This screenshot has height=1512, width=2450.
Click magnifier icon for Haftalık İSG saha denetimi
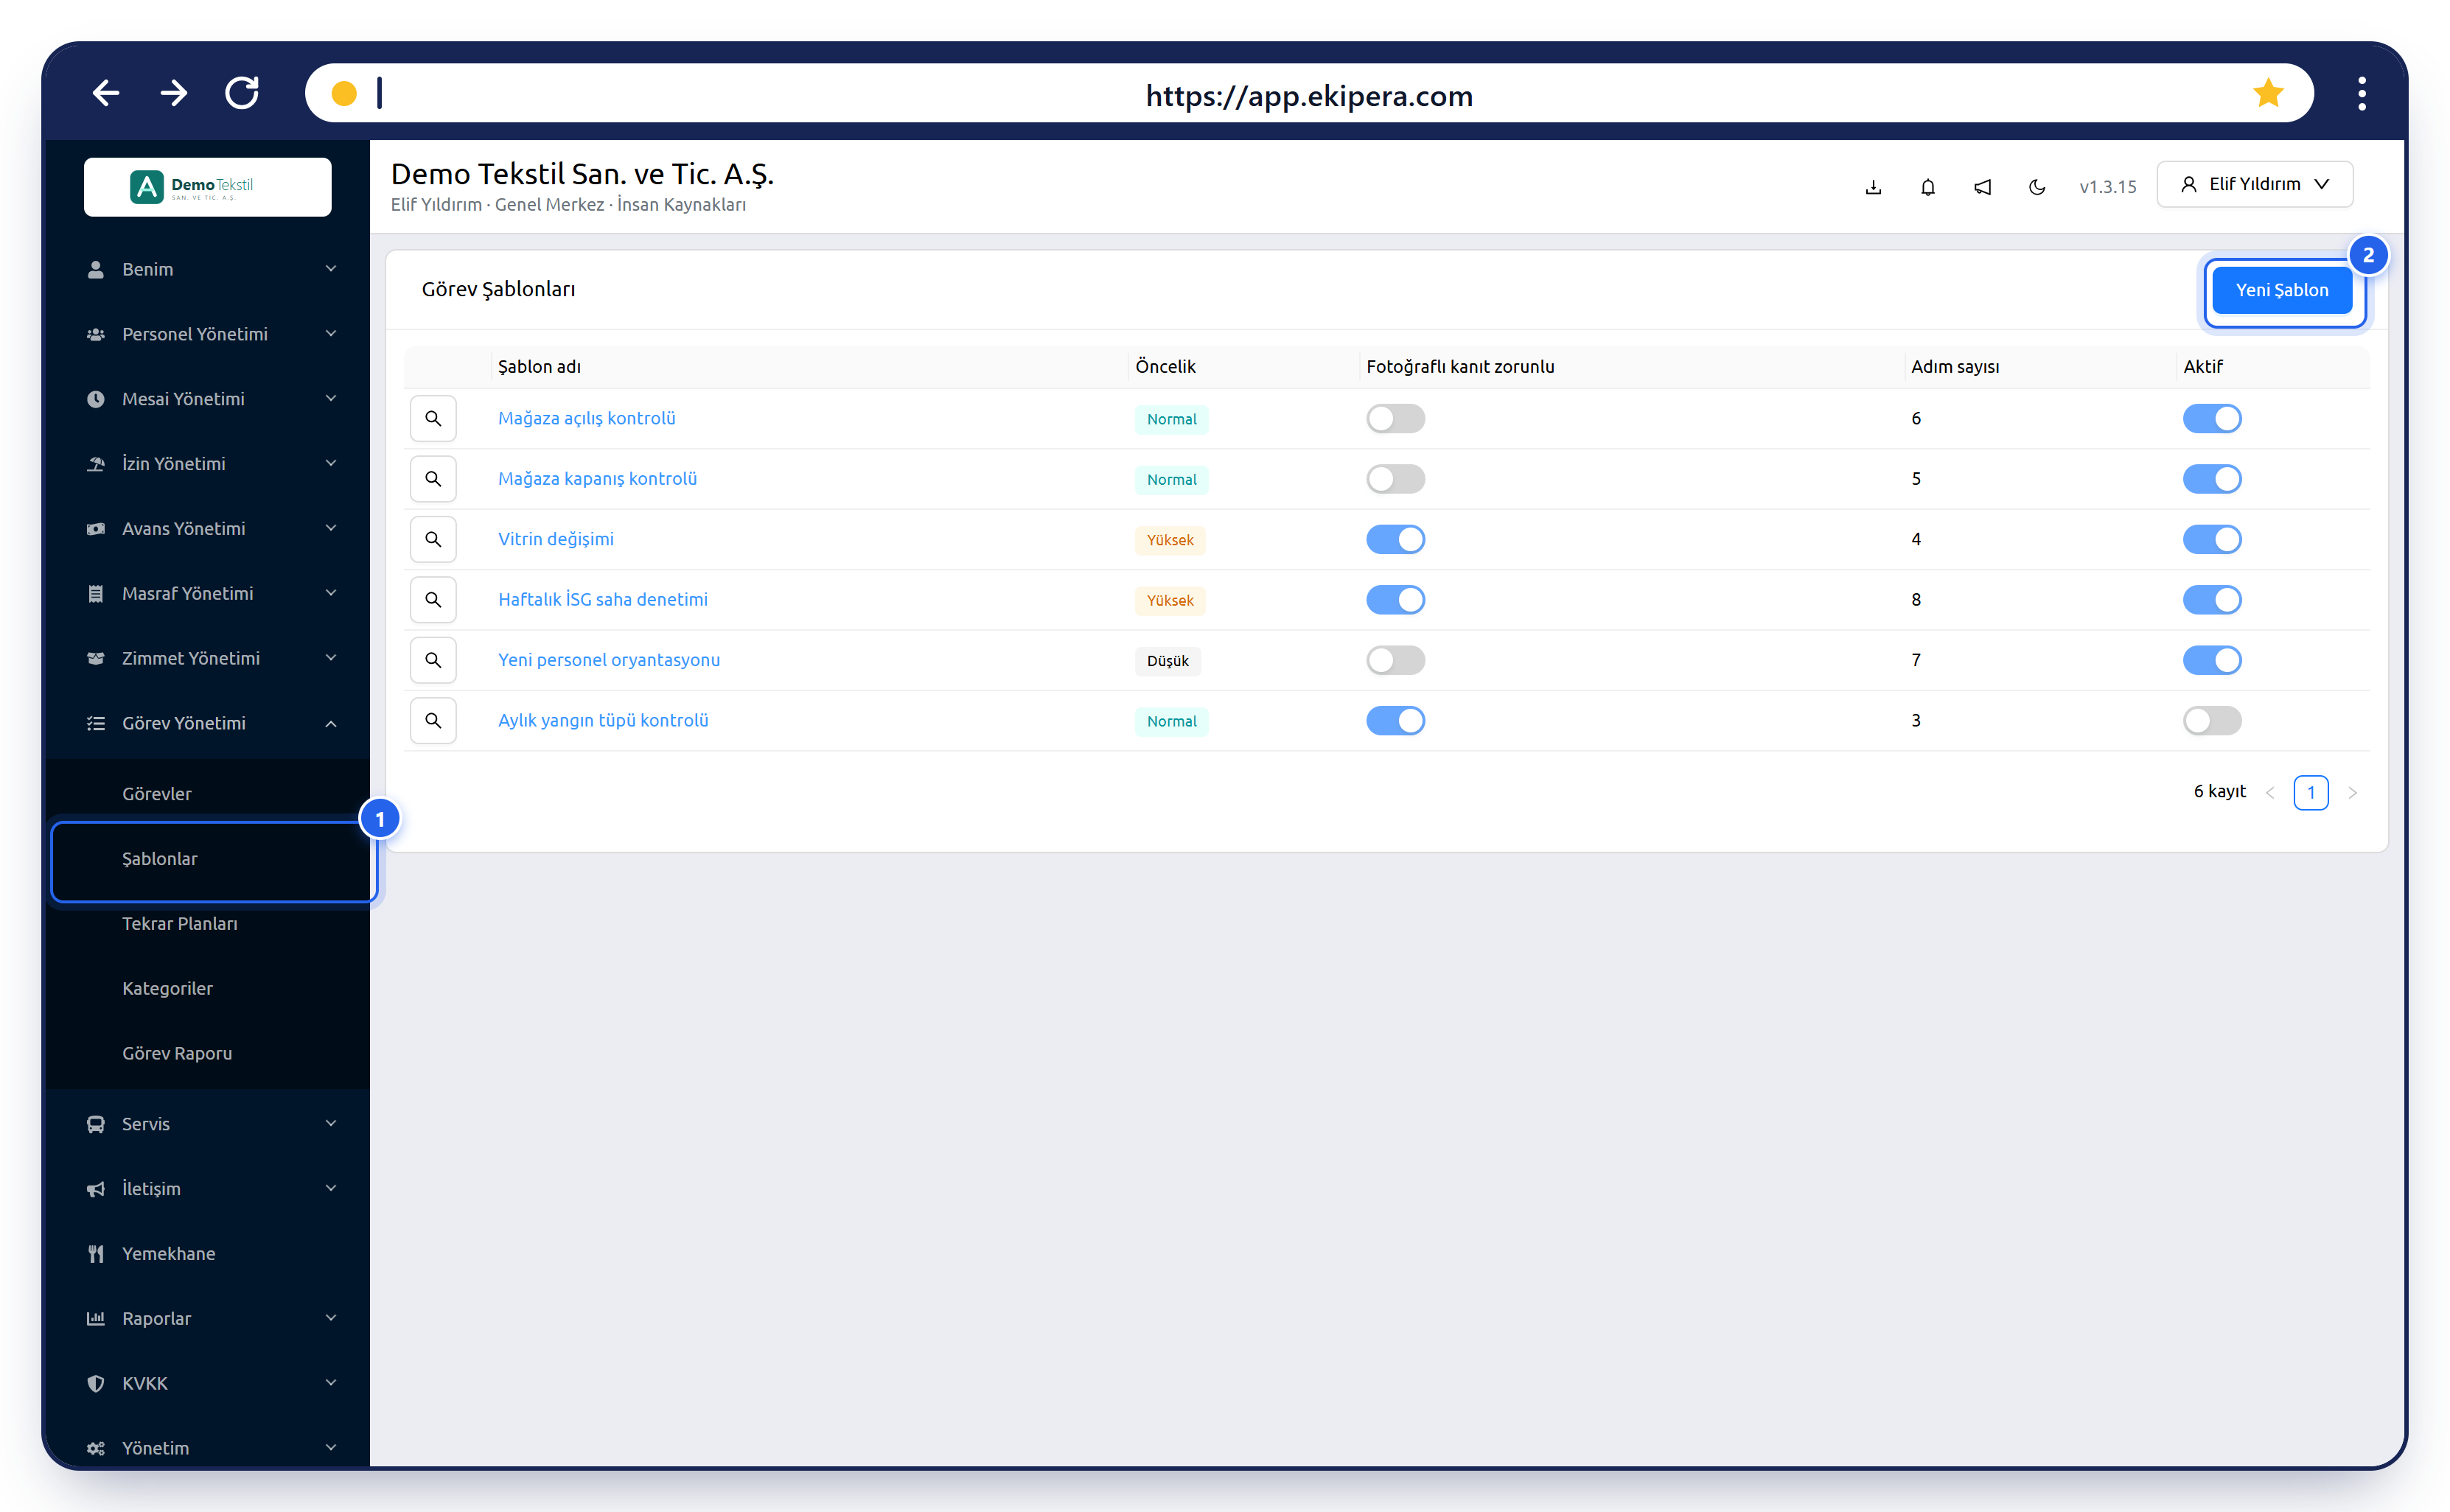(433, 599)
